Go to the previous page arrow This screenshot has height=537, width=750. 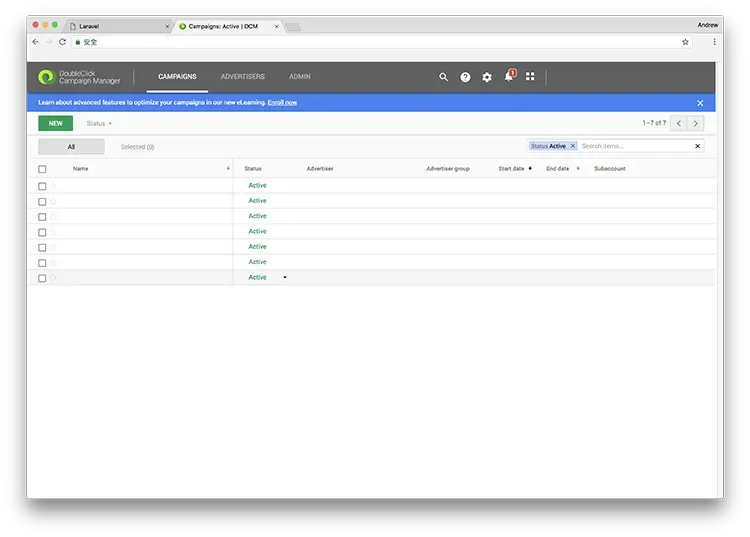[x=678, y=123]
